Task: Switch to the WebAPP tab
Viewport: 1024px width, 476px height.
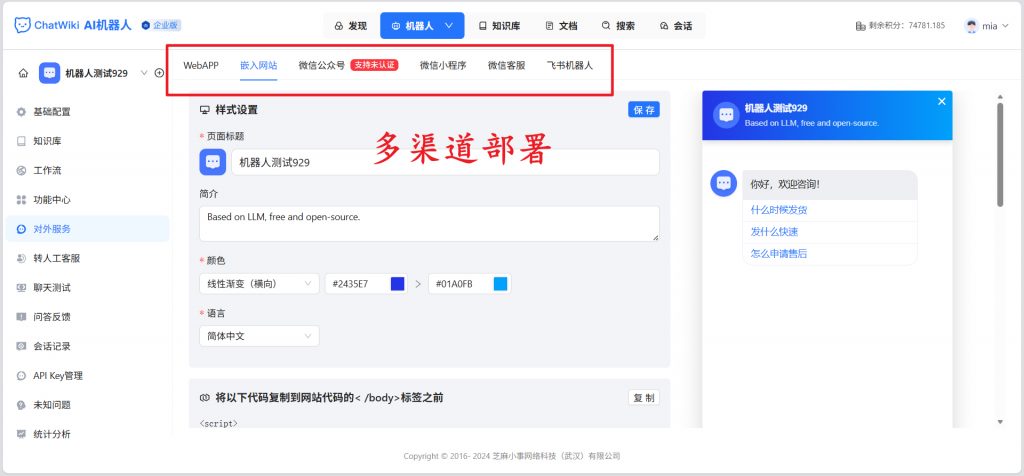Action: click(x=200, y=65)
